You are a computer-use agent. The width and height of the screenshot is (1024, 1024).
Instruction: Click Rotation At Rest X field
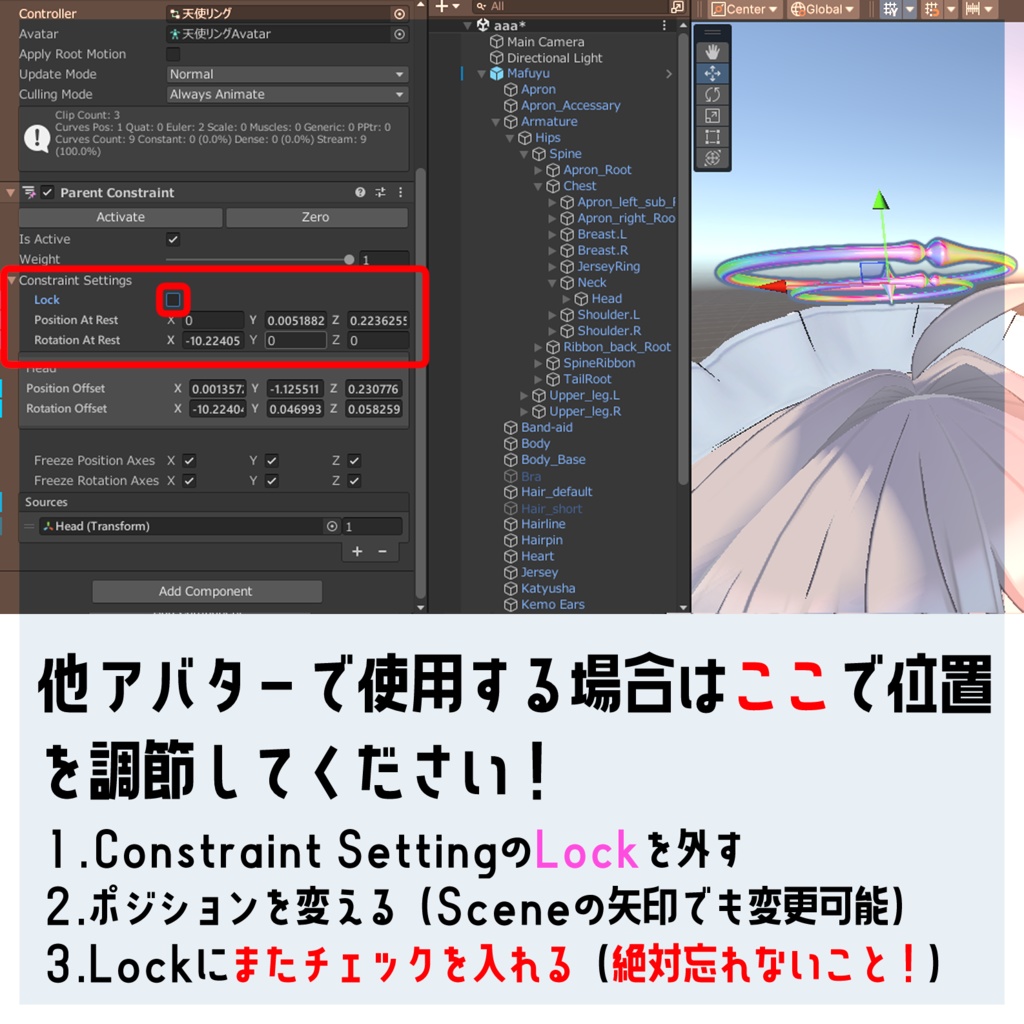(213, 340)
